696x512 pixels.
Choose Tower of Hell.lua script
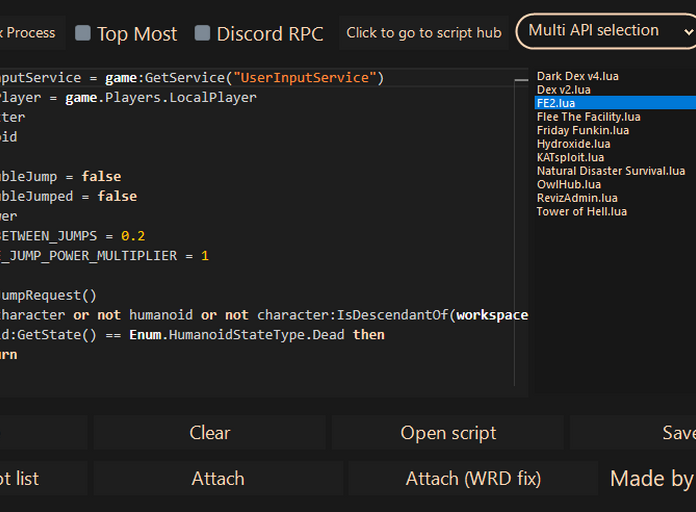581,211
